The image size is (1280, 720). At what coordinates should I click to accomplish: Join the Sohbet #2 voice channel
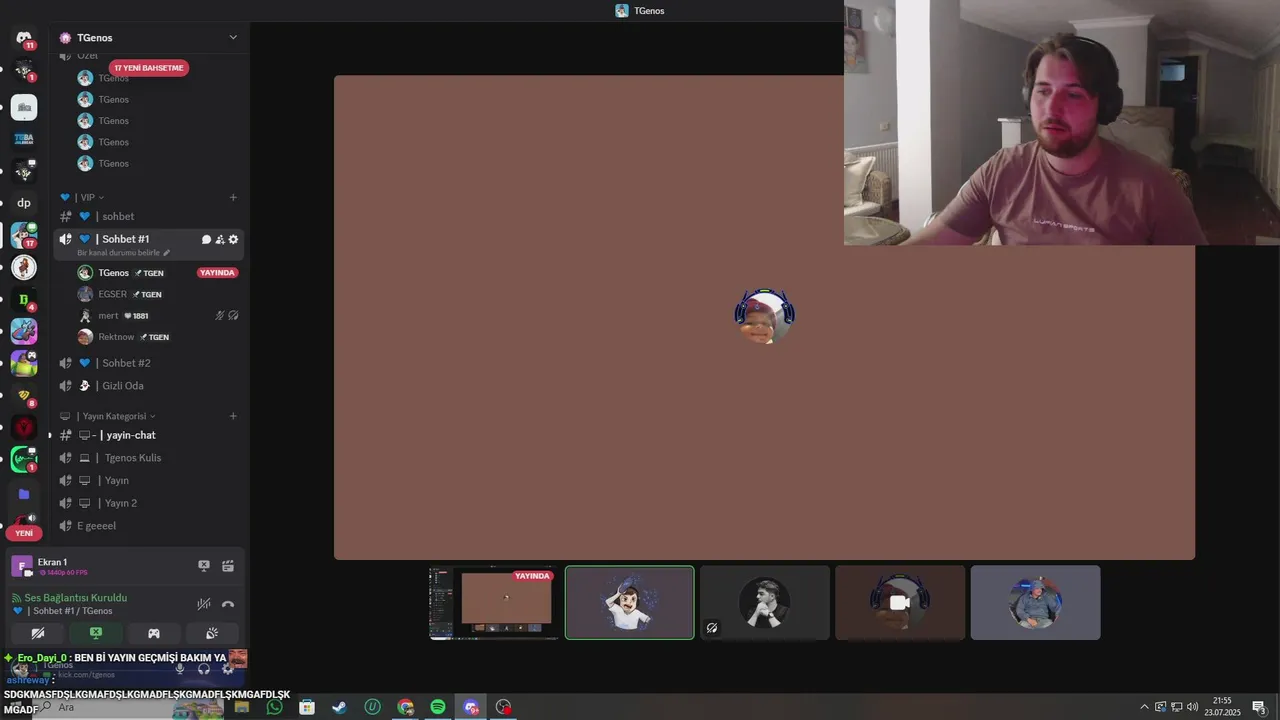click(149, 363)
